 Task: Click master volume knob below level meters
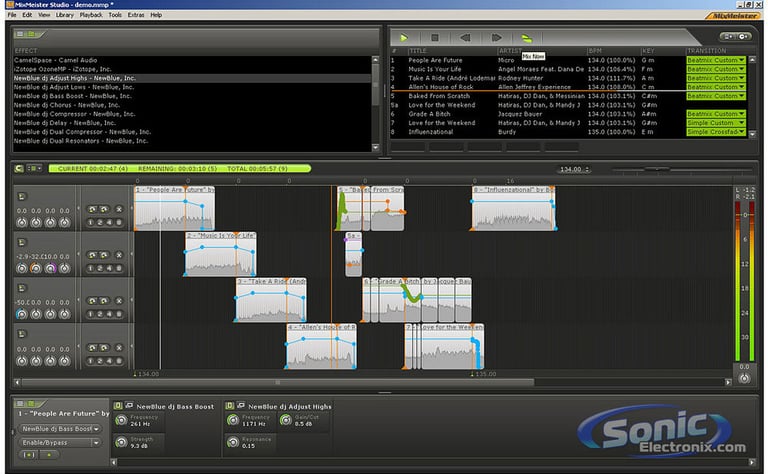[744, 378]
